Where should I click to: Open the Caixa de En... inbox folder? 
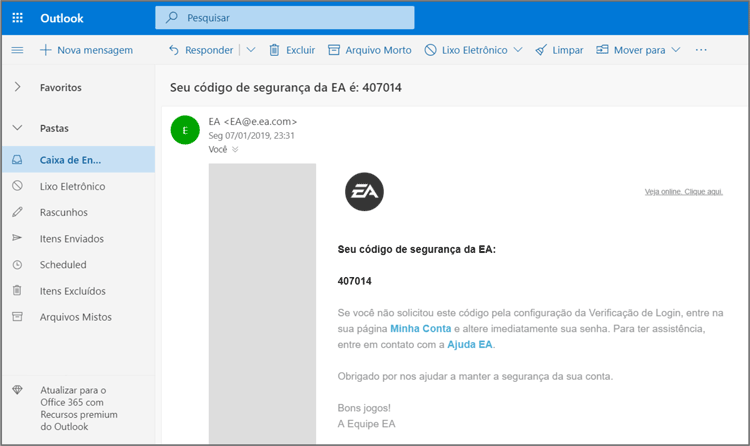coord(78,159)
